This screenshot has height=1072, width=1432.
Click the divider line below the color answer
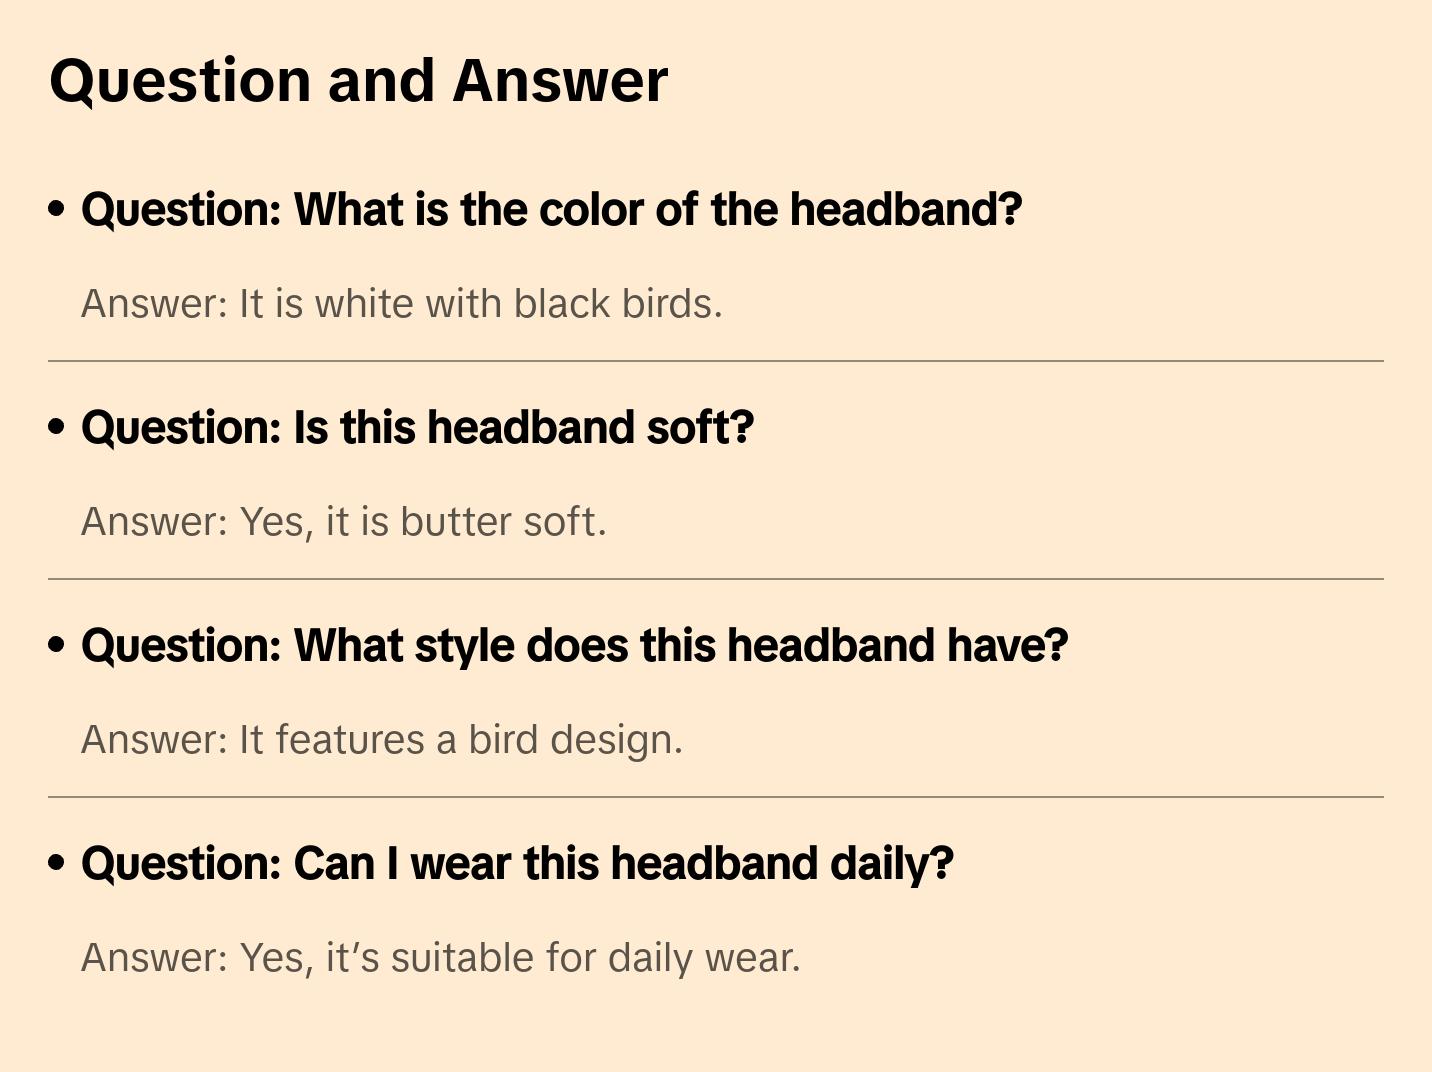click(715, 361)
